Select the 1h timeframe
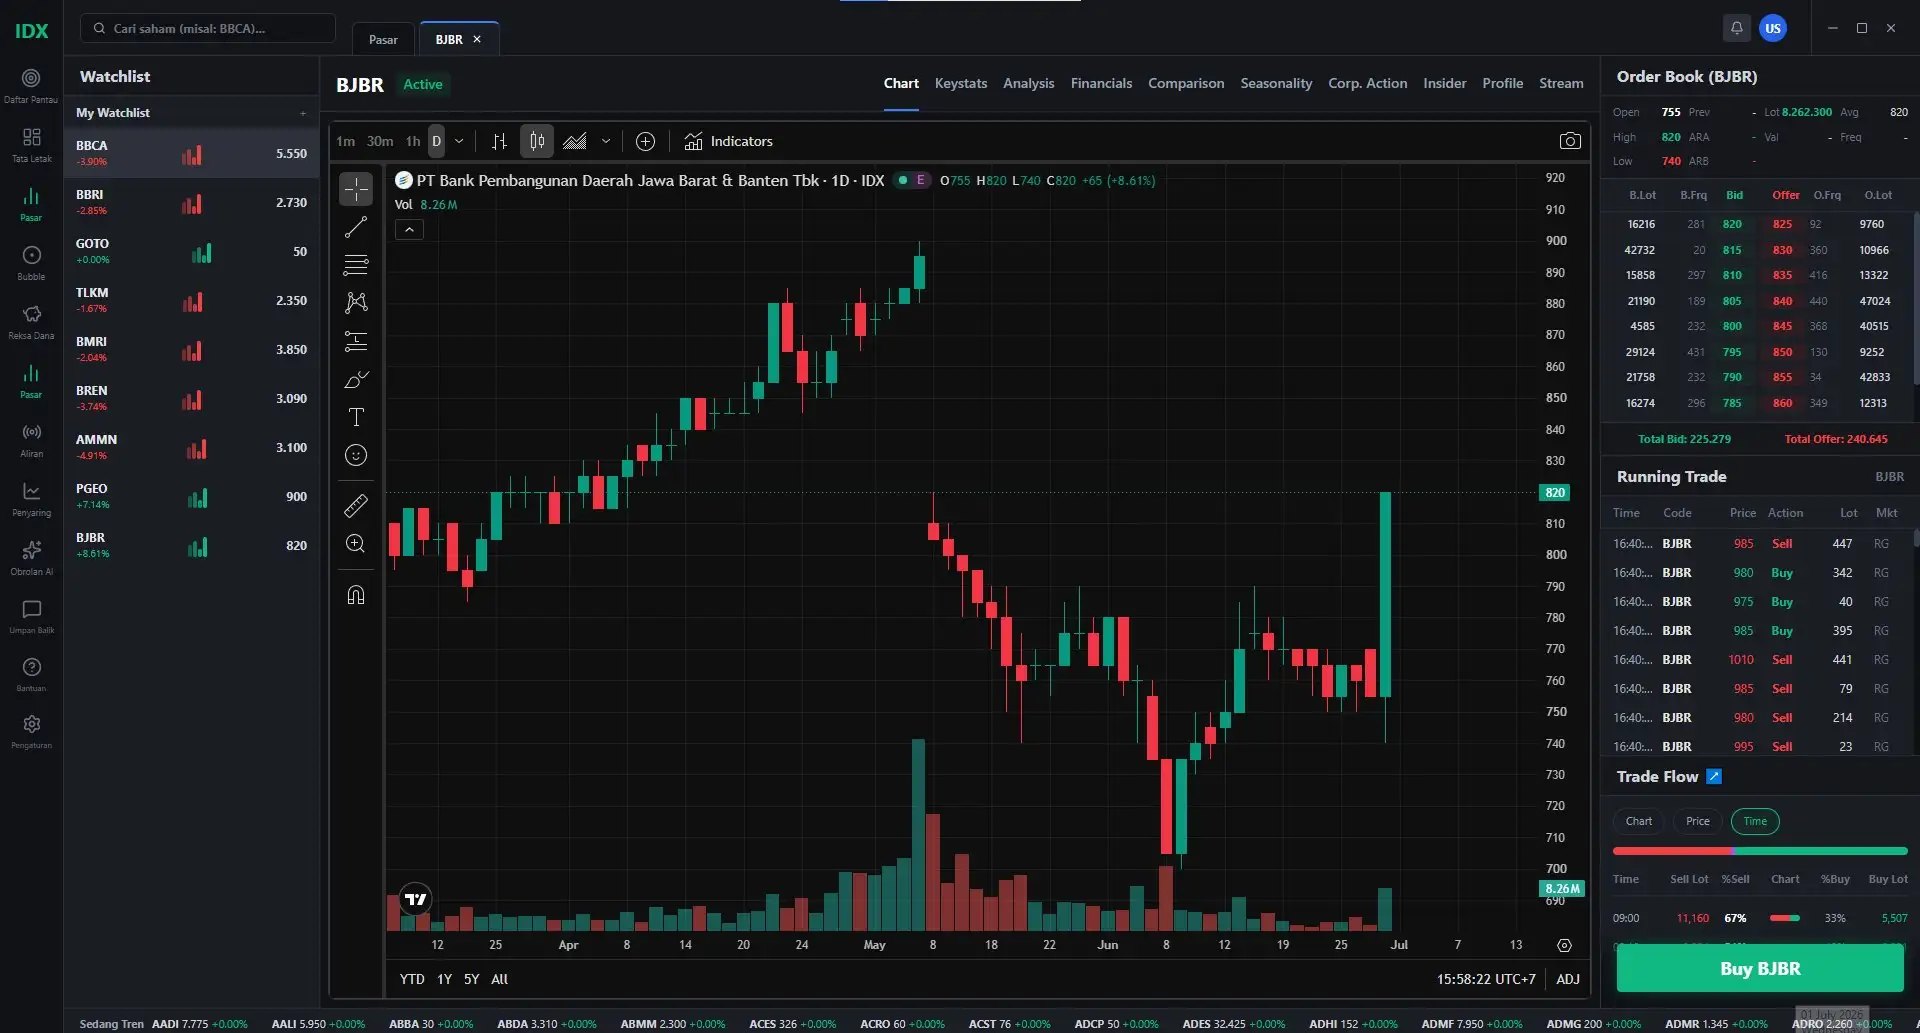Viewport: 1920px width, 1033px height. click(413, 141)
